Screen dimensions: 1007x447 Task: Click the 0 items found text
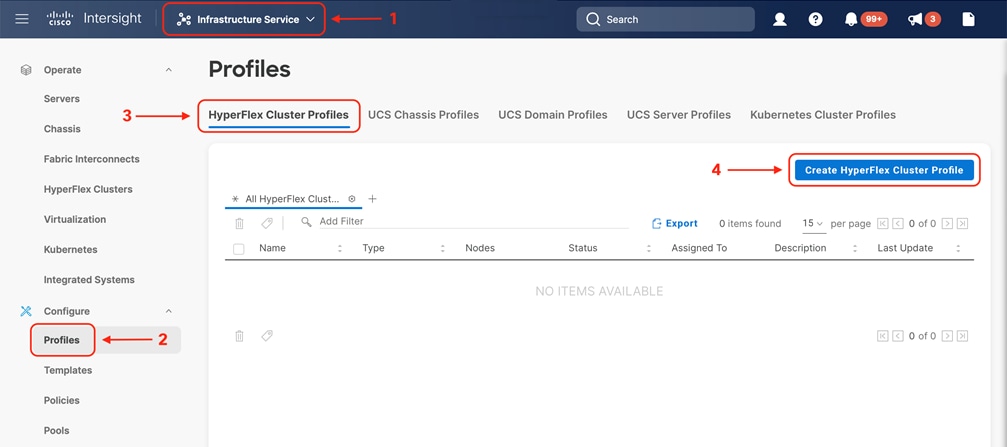(750, 224)
